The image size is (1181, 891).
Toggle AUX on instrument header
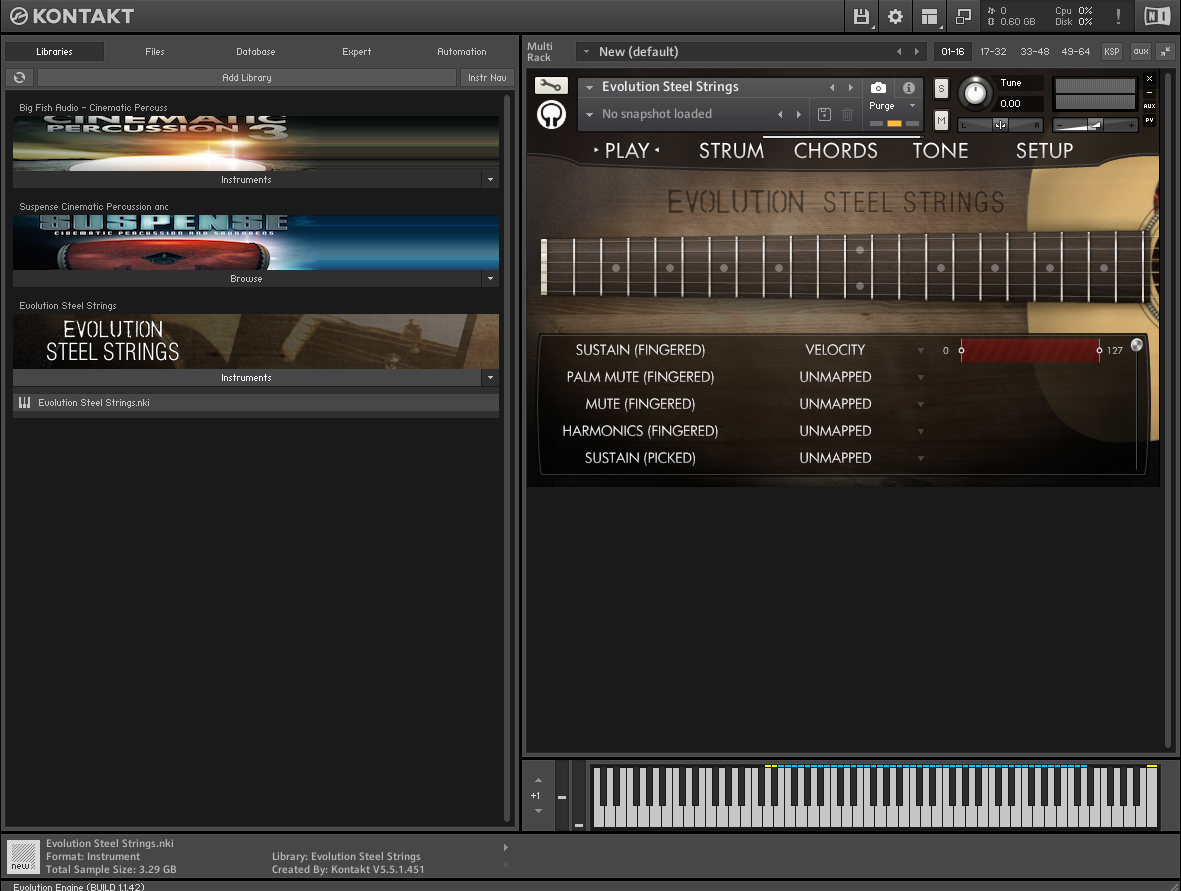click(1149, 106)
